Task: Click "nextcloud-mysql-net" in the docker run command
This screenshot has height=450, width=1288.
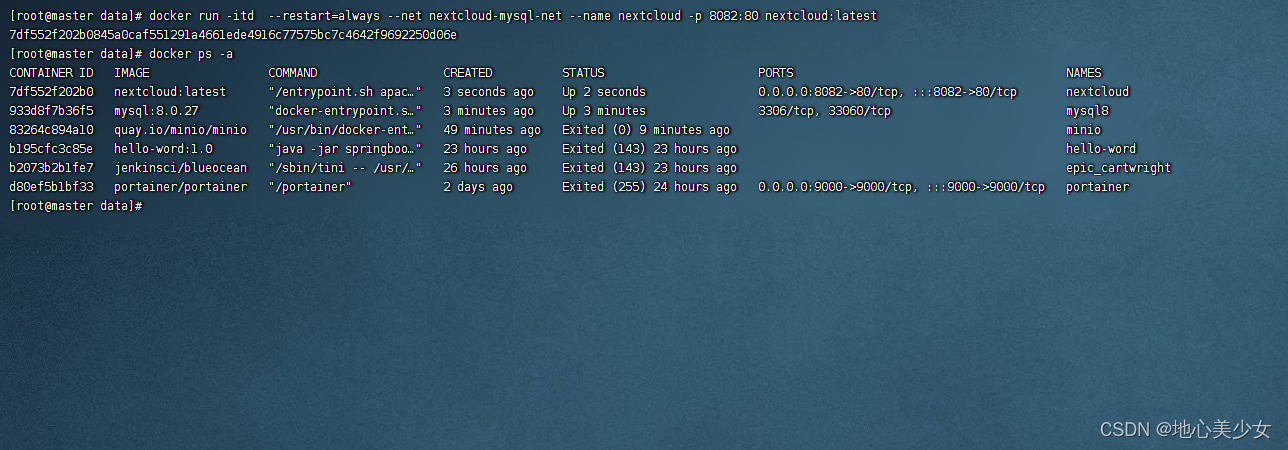Action: [x=496, y=16]
